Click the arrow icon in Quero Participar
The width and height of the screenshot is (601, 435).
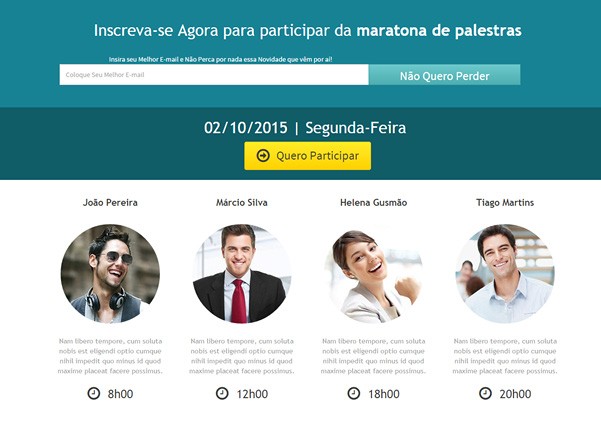tap(263, 156)
